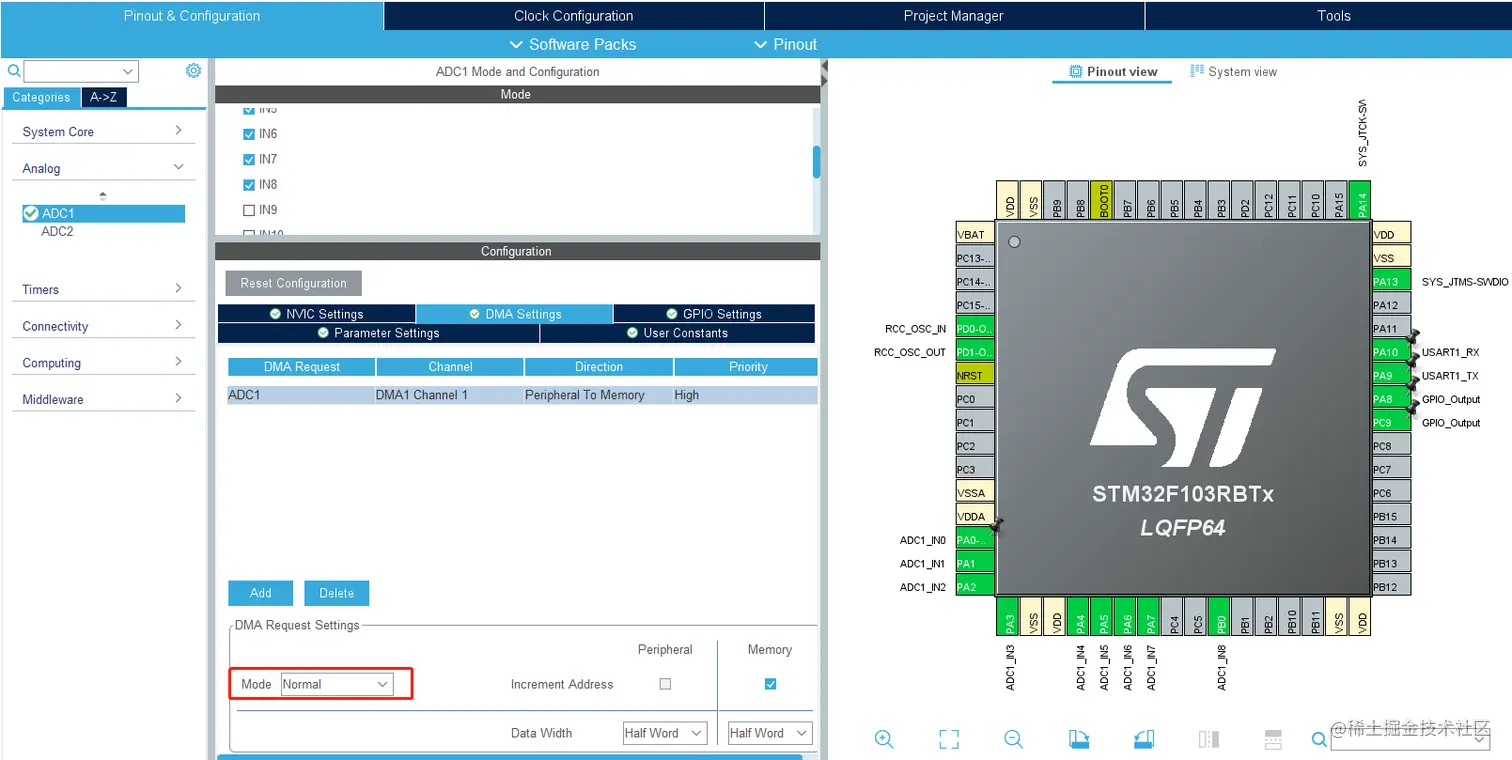Screen dimensions: 1512x760
Task: Uncheck the IN8 channel checkbox
Action: tap(249, 185)
